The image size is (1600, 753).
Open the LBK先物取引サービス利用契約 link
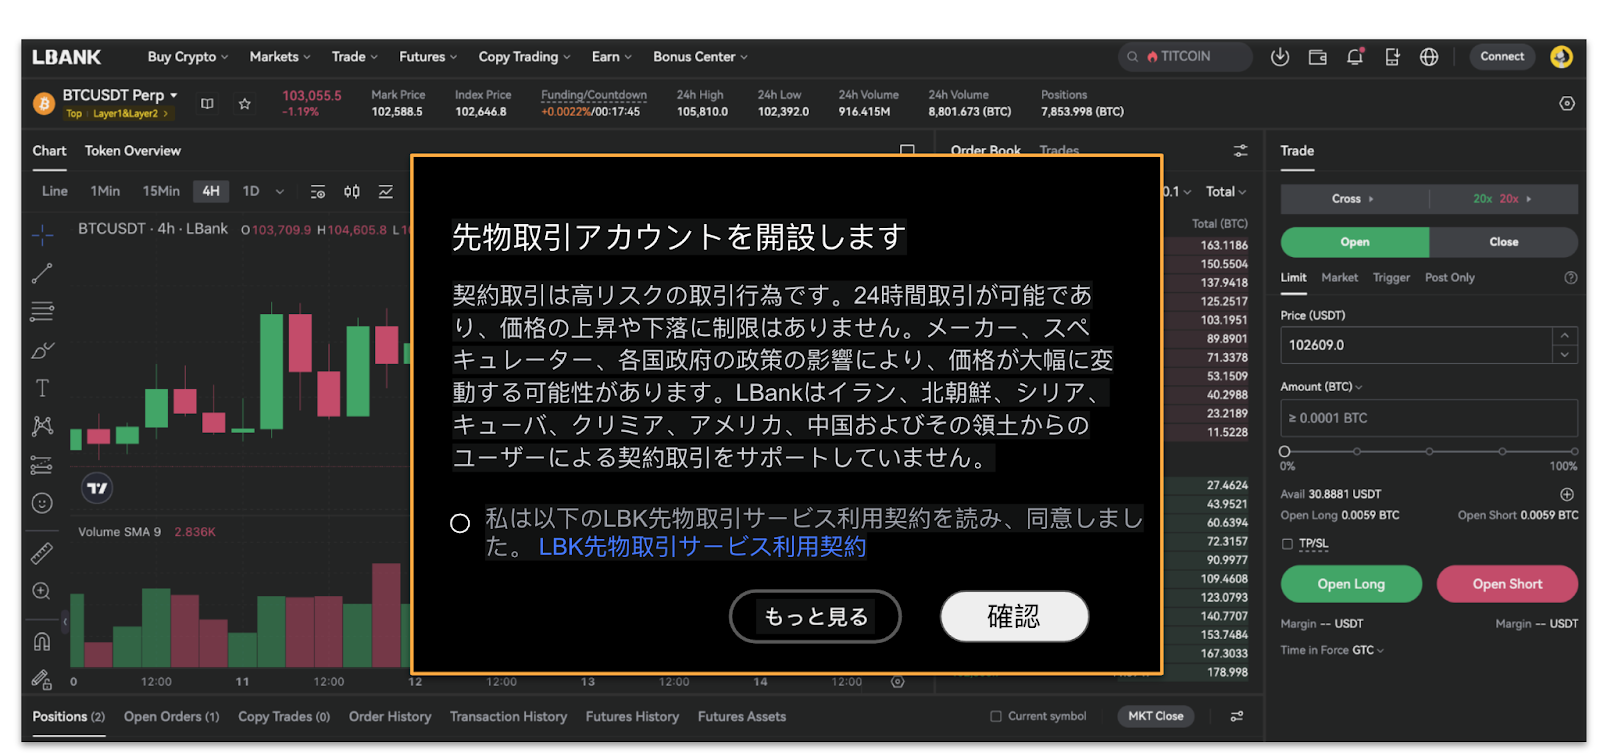(x=702, y=547)
